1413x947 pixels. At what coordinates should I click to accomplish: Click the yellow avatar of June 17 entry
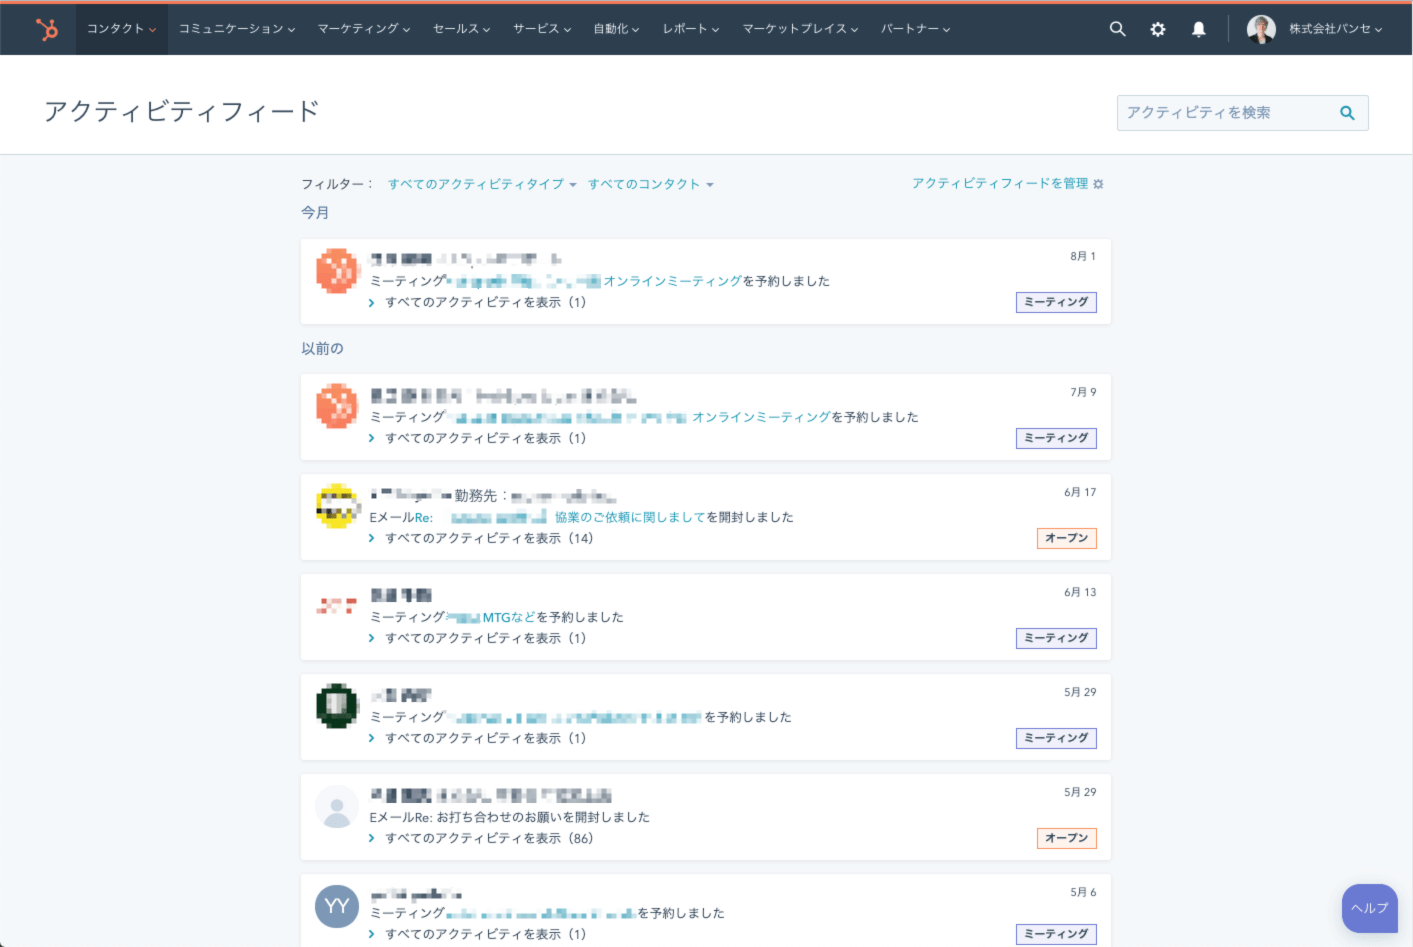click(x=337, y=506)
